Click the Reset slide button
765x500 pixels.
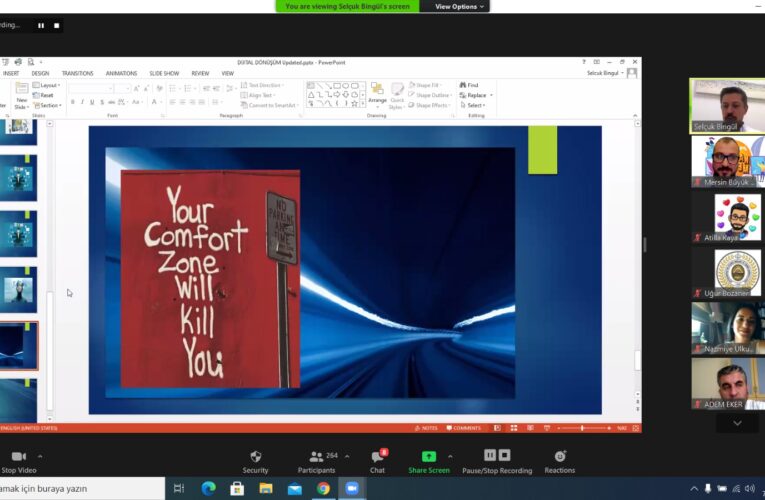(x=46, y=95)
